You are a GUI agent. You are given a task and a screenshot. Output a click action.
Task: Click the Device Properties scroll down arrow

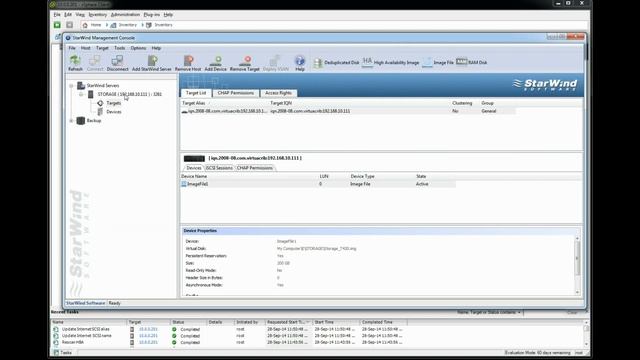577,292
